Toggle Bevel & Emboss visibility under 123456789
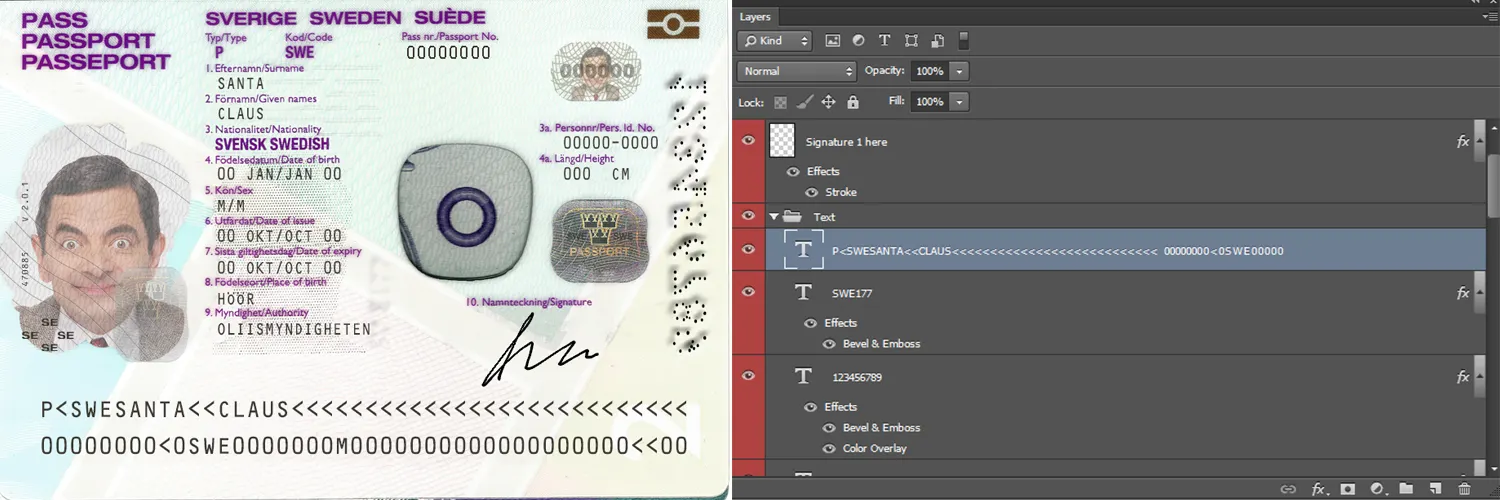 pyautogui.click(x=829, y=427)
